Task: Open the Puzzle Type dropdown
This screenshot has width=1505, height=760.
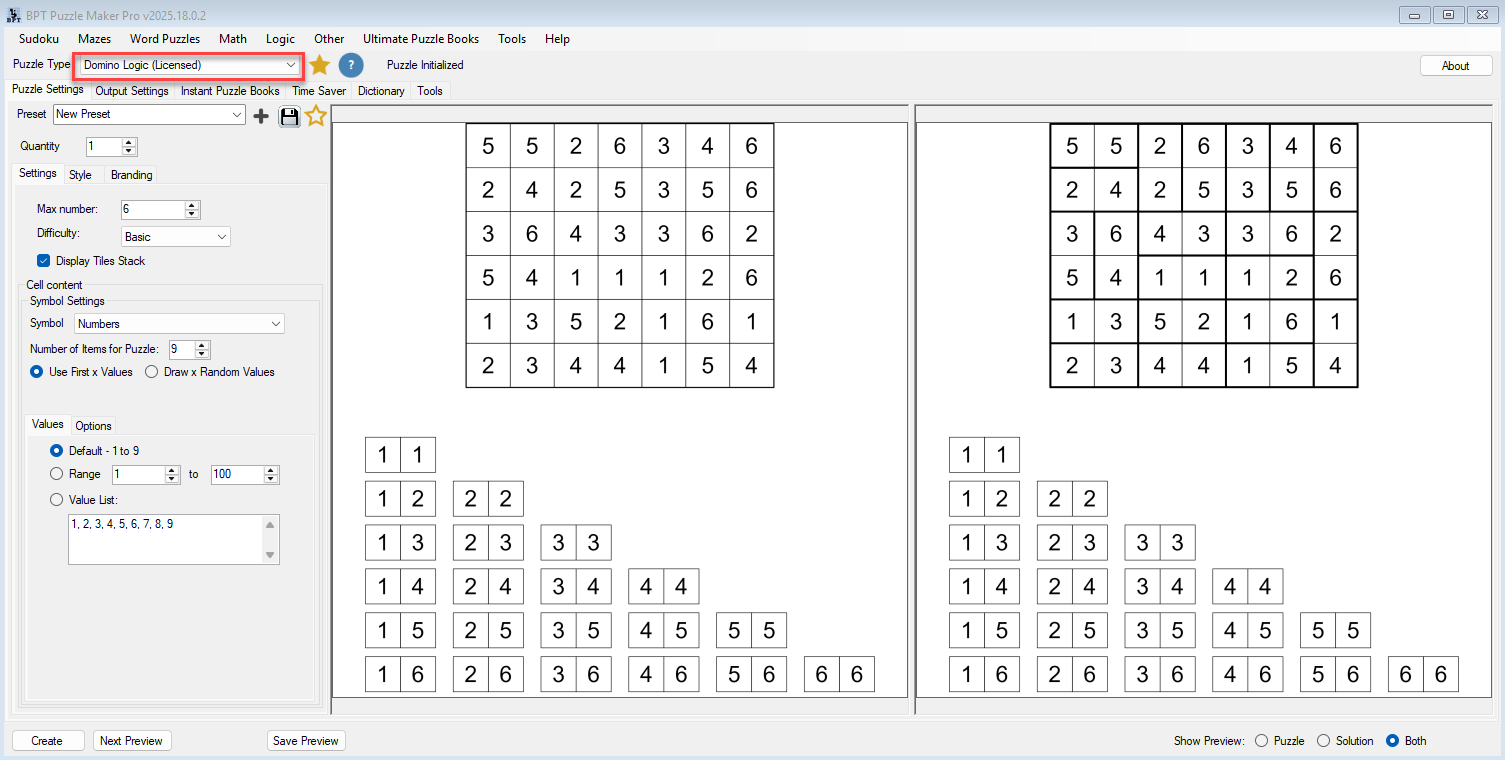Action: pyautogui.click(x=290, y=65)
